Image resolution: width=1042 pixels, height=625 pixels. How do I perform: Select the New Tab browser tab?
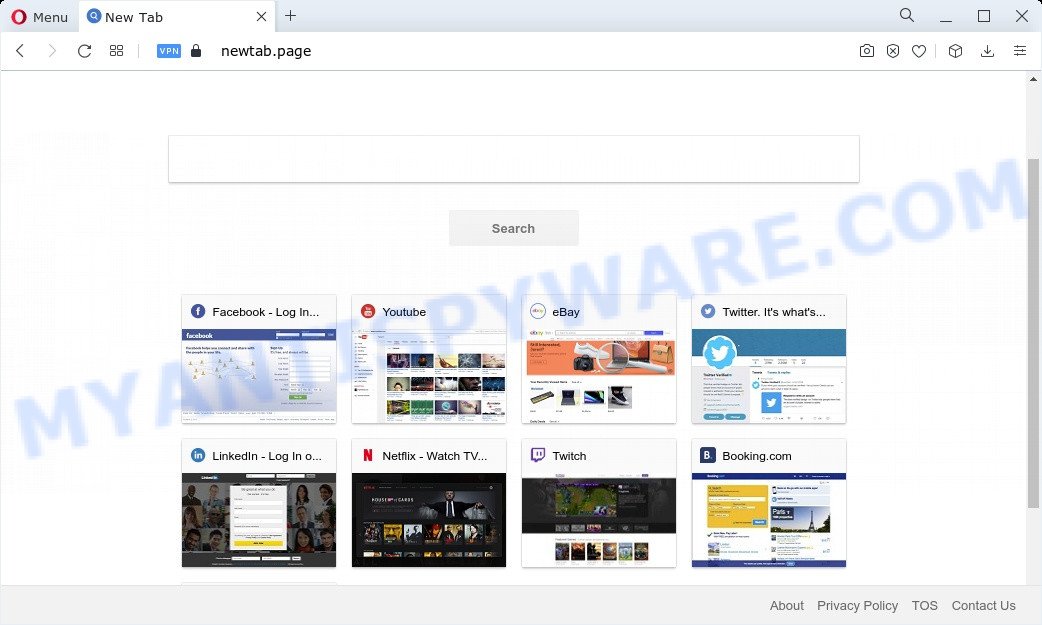pos(178,17)
